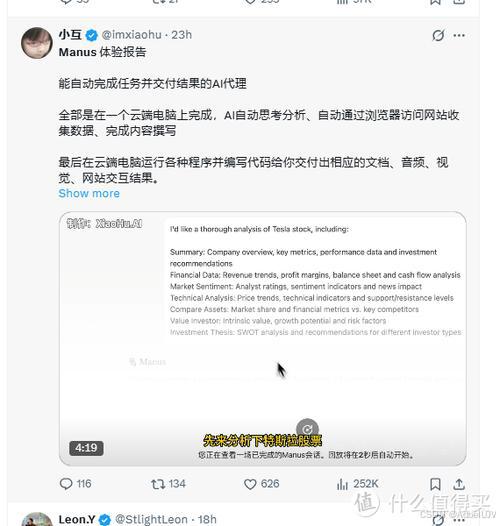Open the three-dot more menu on 小互's tweet
This screenshot has width=500, height=526.
click(459, 35)
